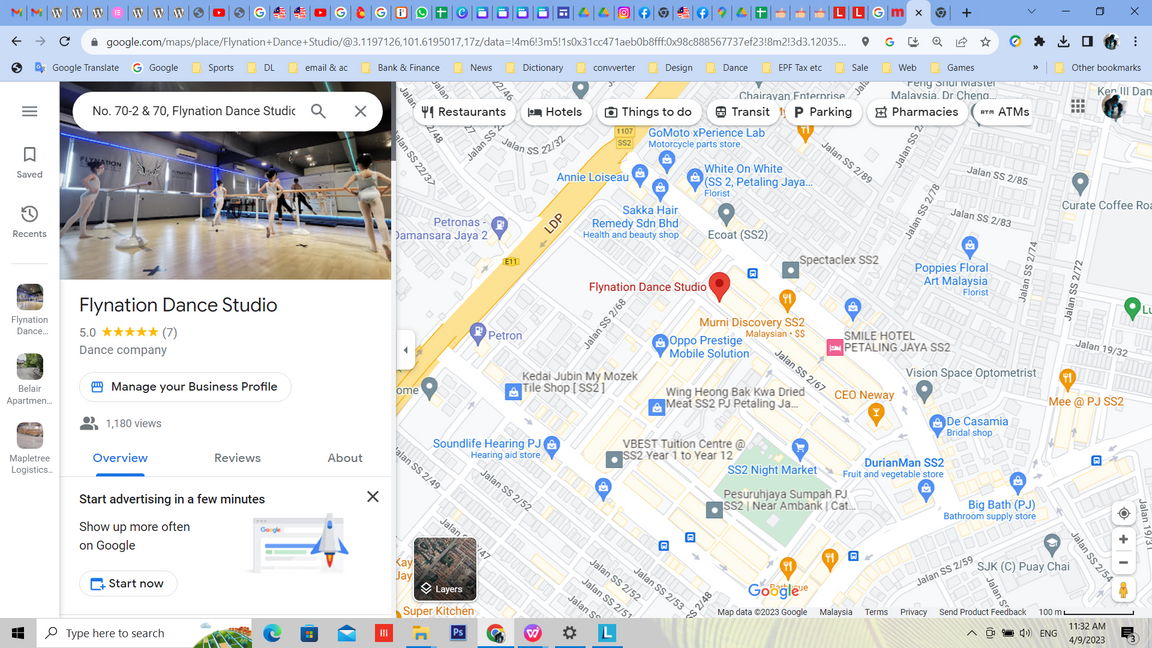Viewport: 1152px width, 648px height.
Task: Dismiss the advertising promotion card
Action: 372,497
